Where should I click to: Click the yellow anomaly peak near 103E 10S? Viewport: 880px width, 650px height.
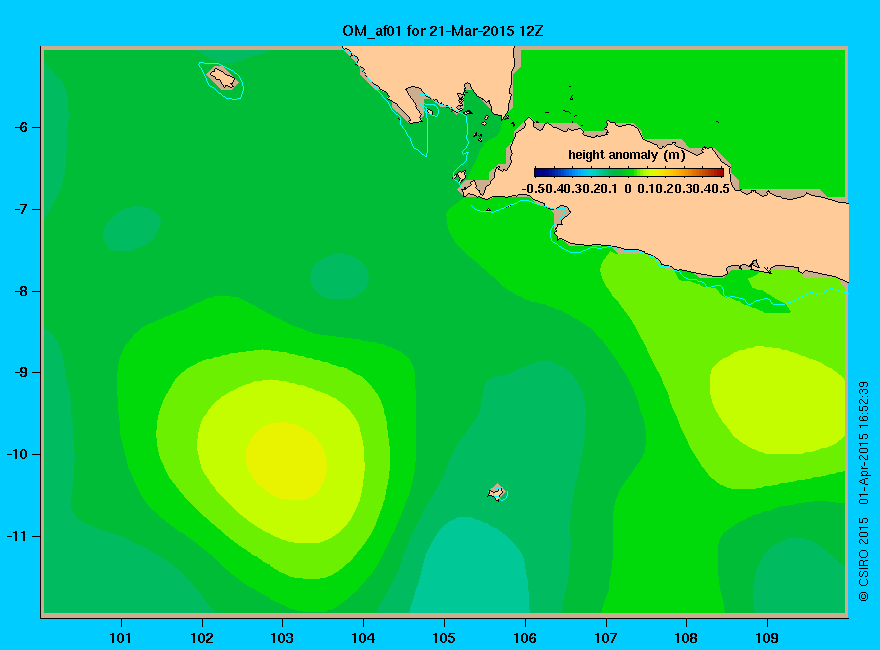click(286, 461)
